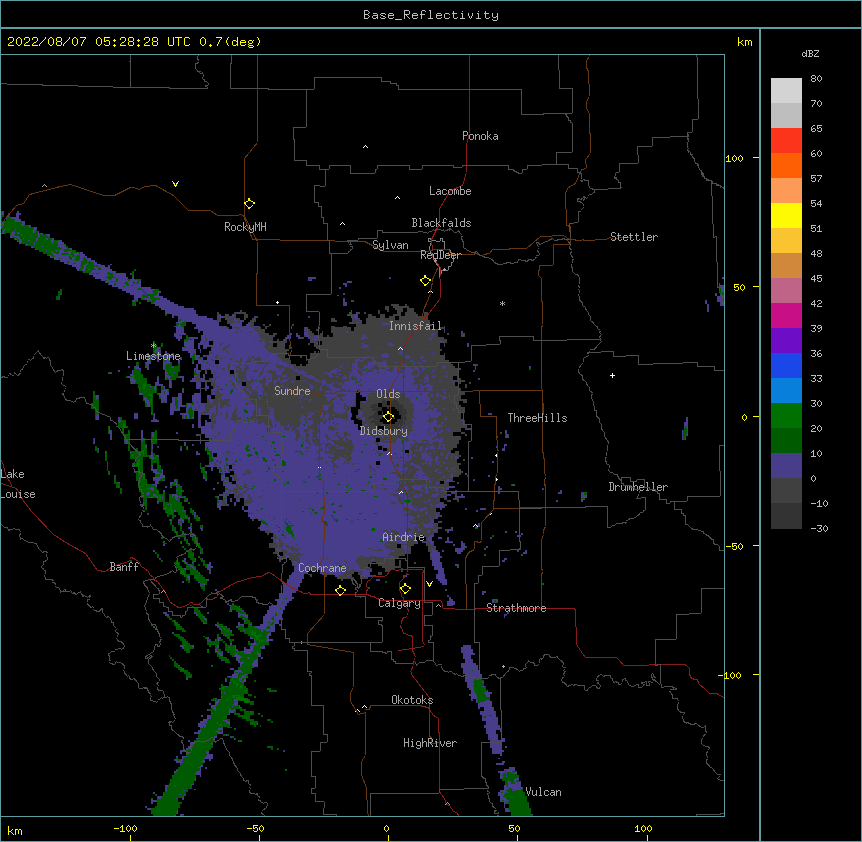Click the 2022/08/07 05:28:28 UTC timestamp
This screenshot has width=862, height=842.
(x=99, y=42)
